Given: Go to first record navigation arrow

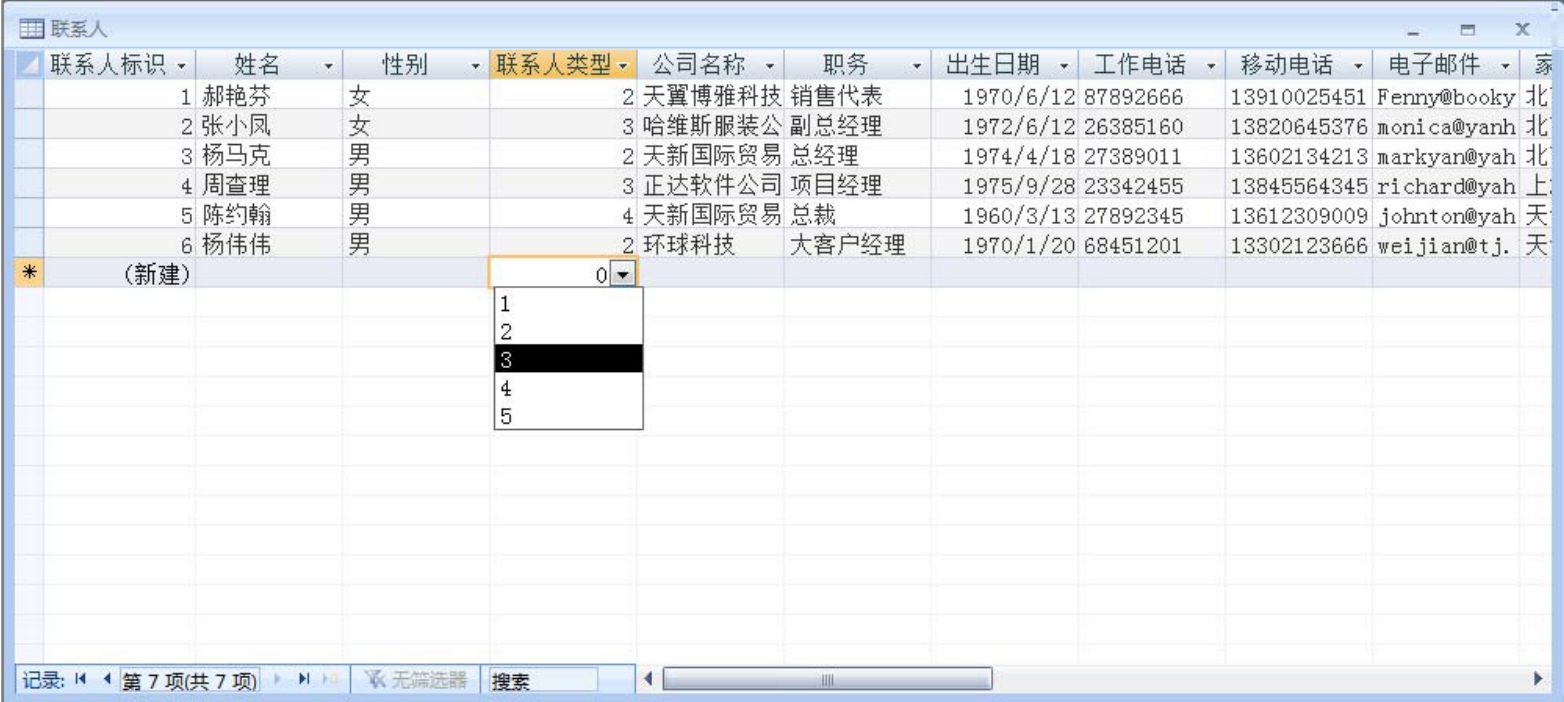Looking at the screenshot, I should [x=85, y=681].
